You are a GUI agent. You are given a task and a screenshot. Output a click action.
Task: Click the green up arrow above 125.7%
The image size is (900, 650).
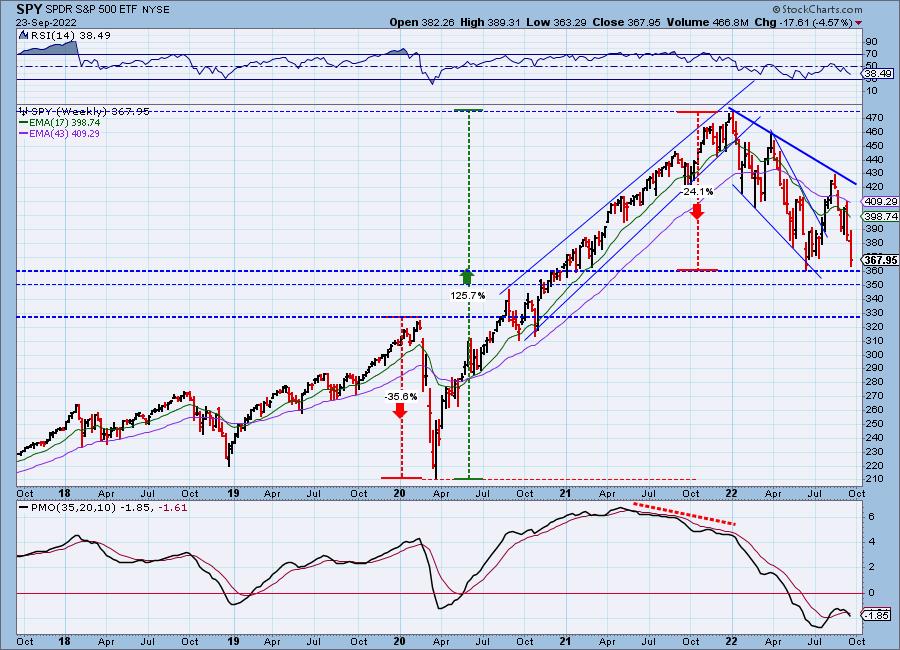point(468,277)
